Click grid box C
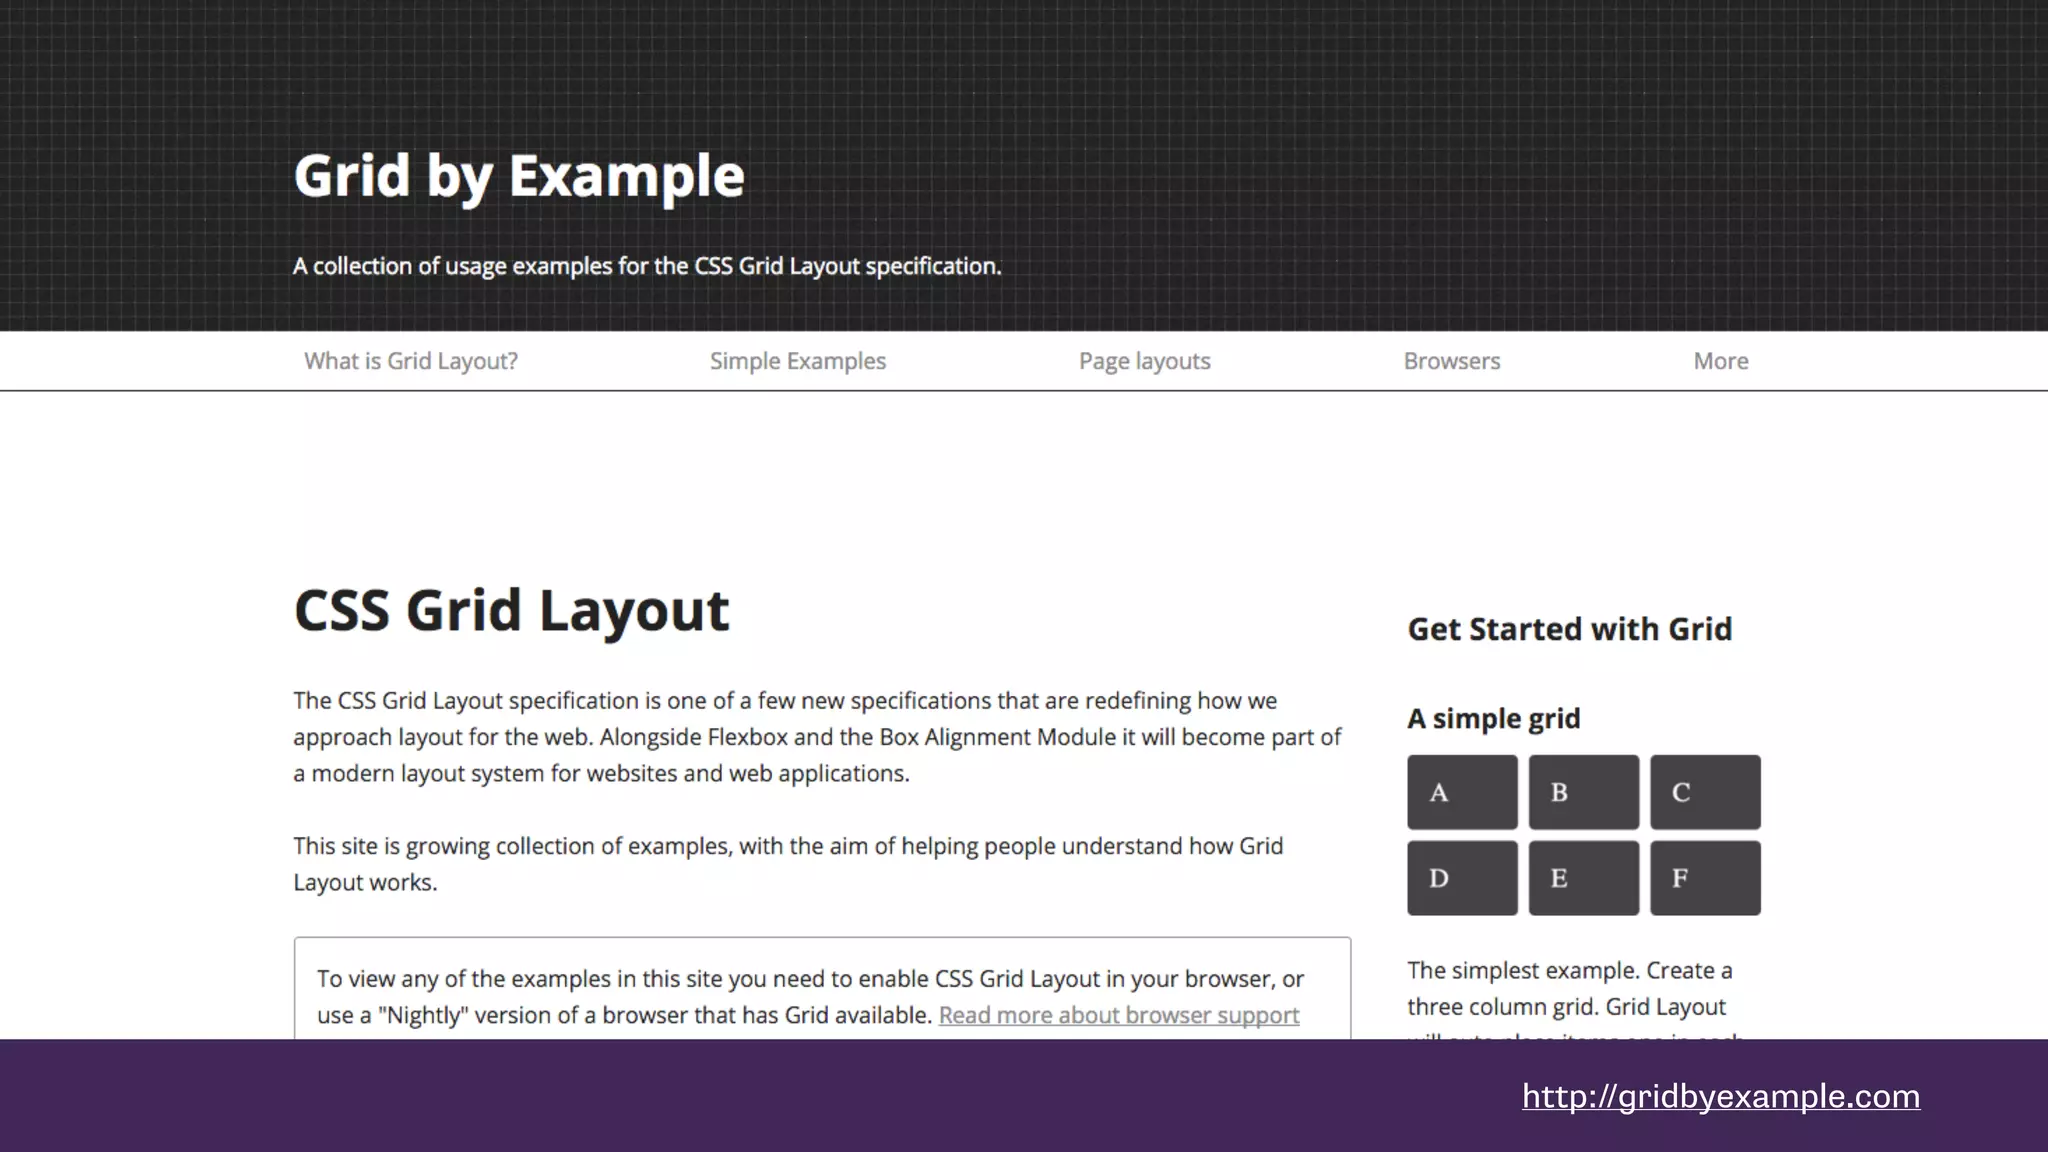 tap(1704, 792)
